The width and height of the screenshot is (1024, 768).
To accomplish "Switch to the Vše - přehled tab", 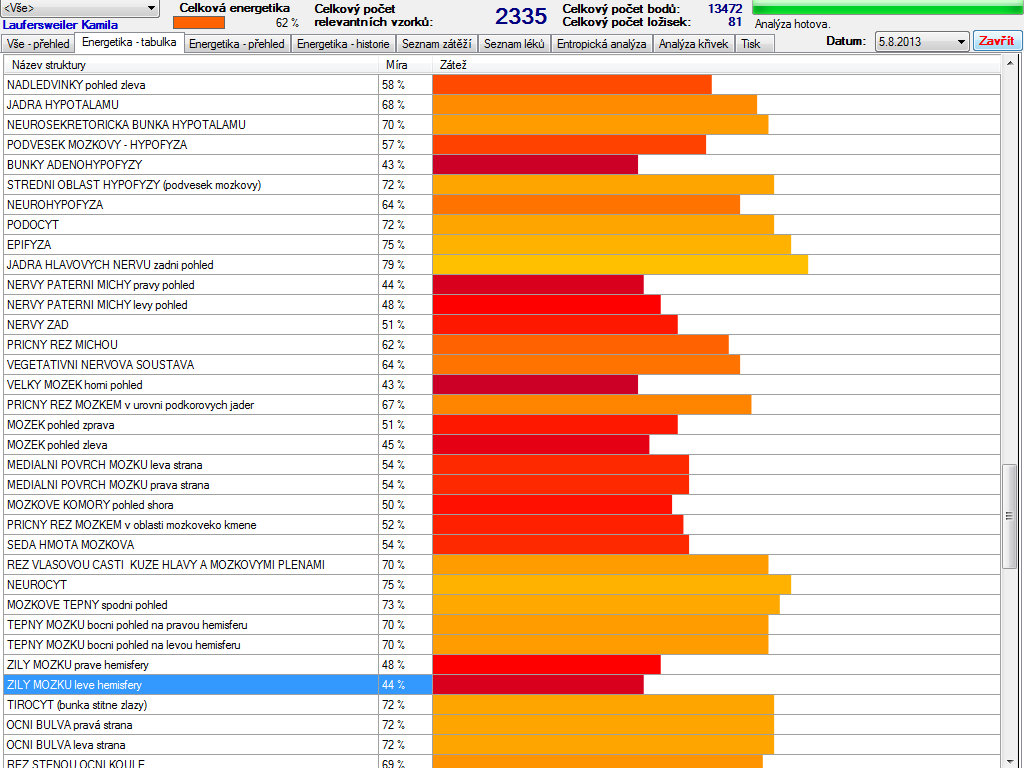I will pos(38,44).
